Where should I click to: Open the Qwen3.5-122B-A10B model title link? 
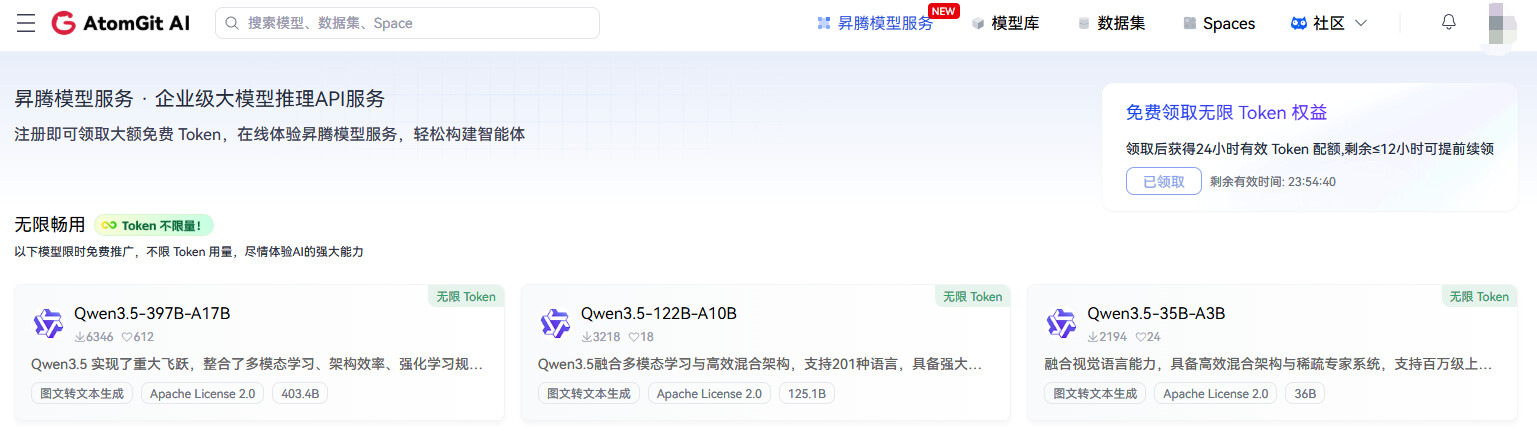click(x=658, y=314)
